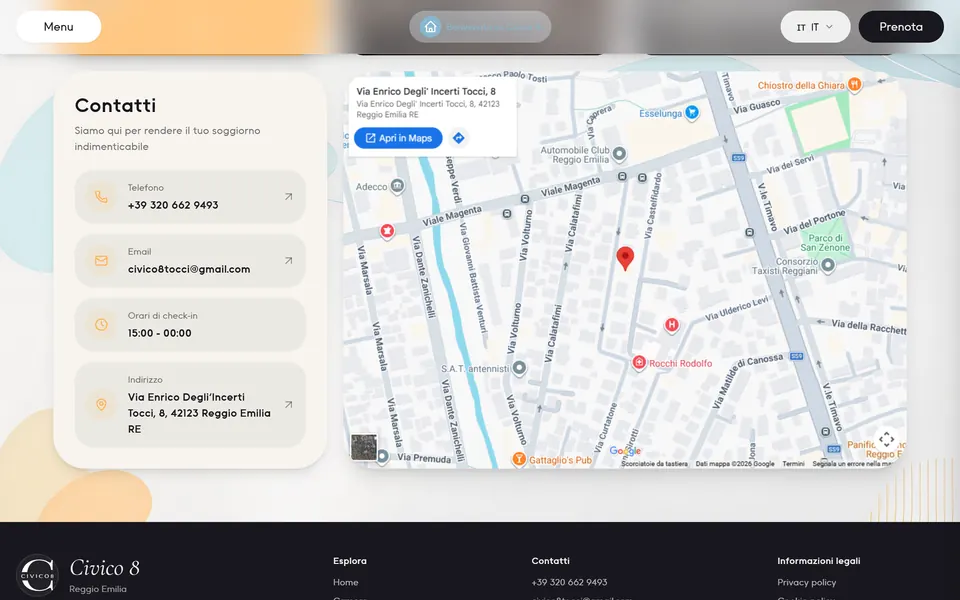Open the Telefono card arrow link
The width and height of the screenshot is (960, 600).
pos(288,197)
